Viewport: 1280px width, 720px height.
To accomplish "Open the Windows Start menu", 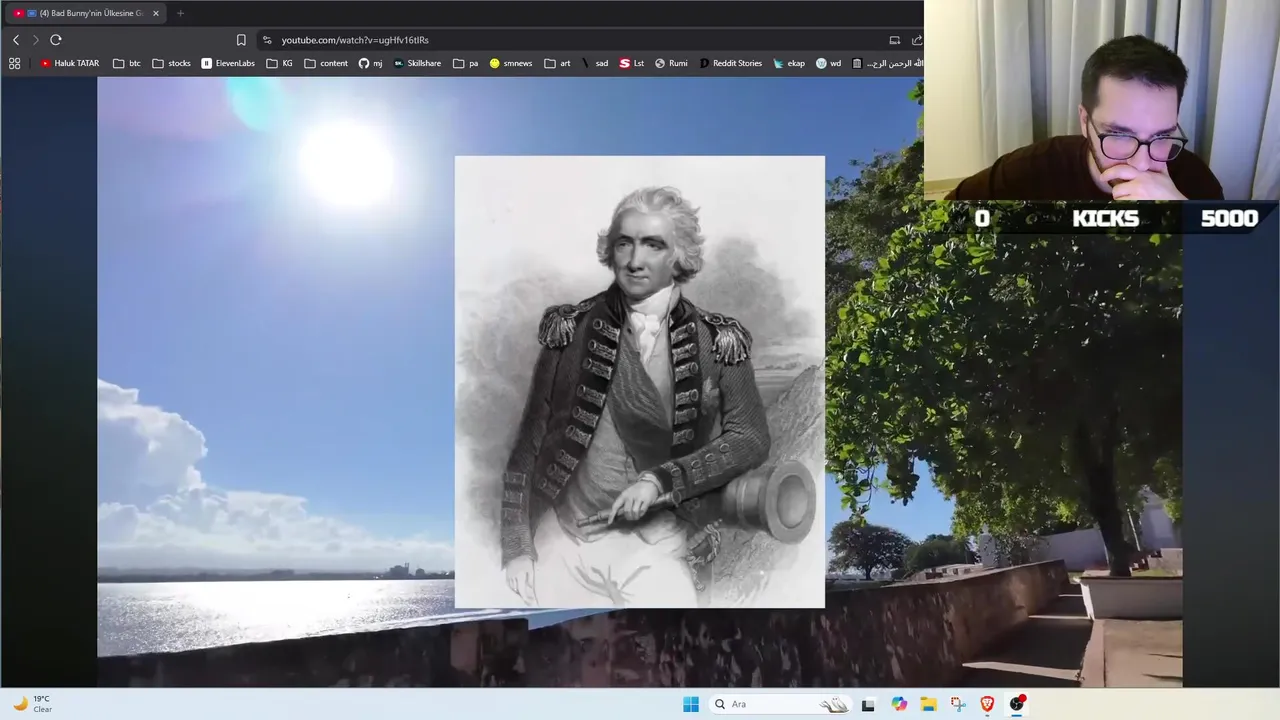I will 691,704.
